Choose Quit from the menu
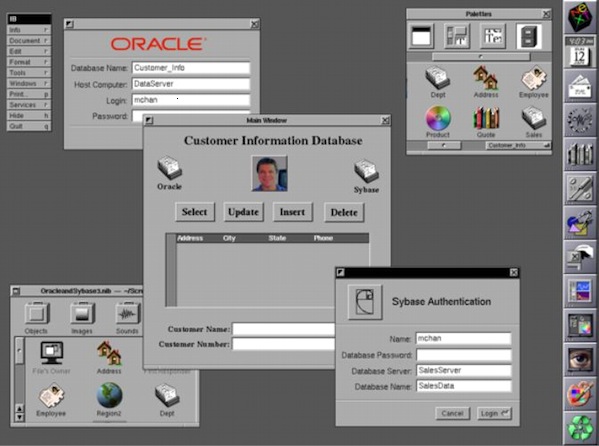 29,126
